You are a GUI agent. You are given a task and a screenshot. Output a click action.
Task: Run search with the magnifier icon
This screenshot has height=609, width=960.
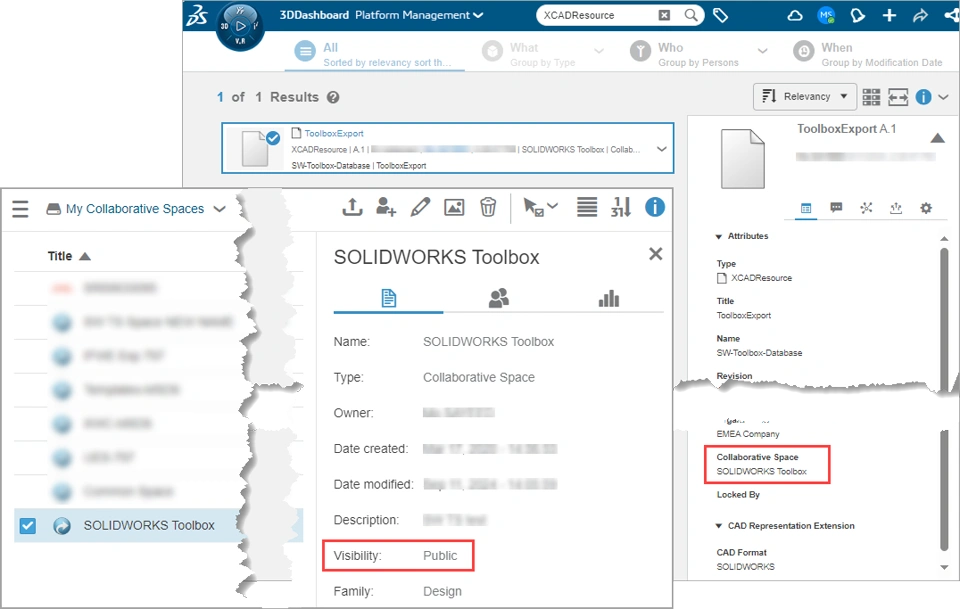691,15
